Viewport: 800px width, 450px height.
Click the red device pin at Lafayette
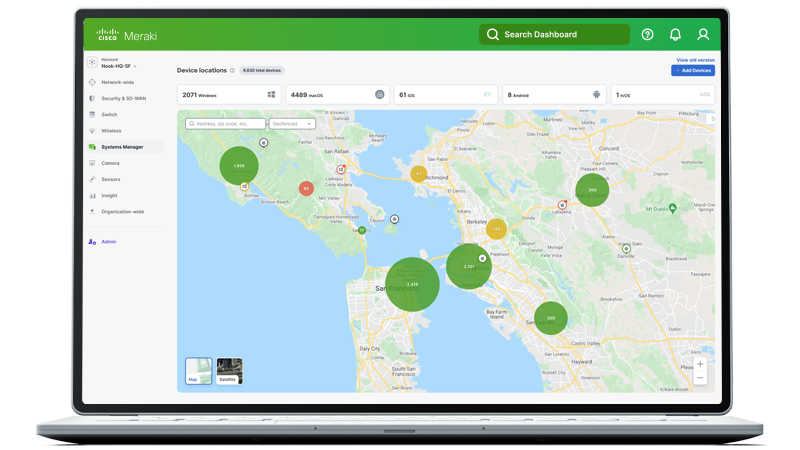click(562, 205)
